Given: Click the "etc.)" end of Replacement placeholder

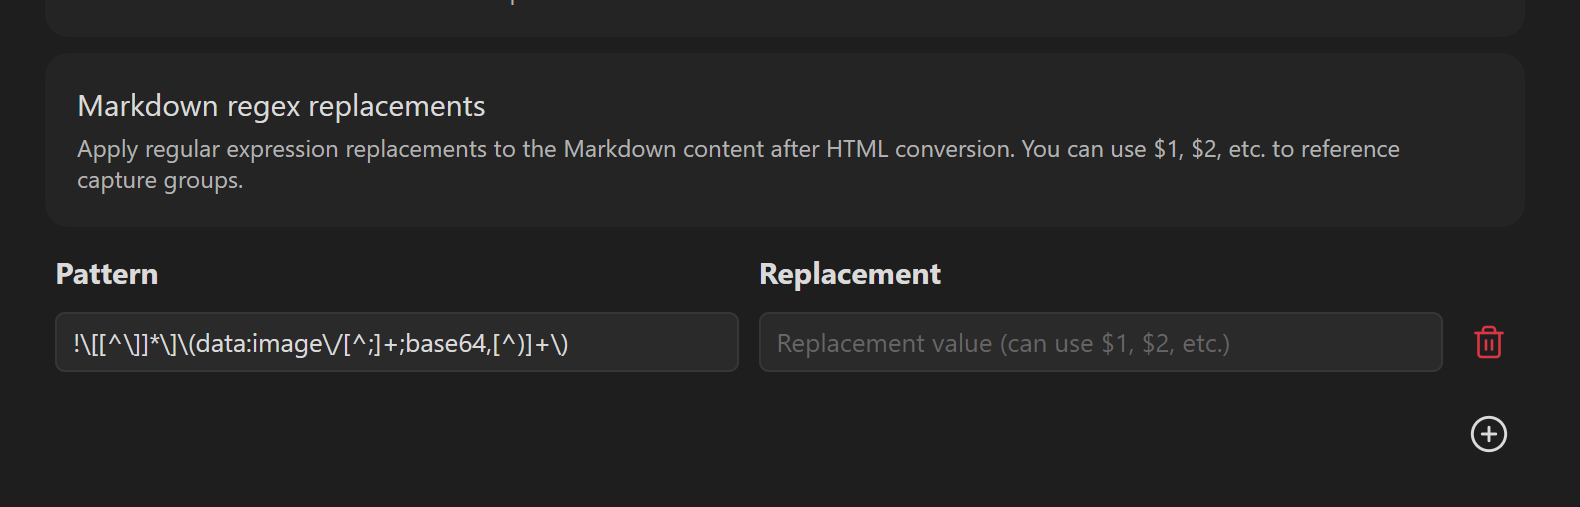Looking at the screenshot, I should click(1207, 344).
